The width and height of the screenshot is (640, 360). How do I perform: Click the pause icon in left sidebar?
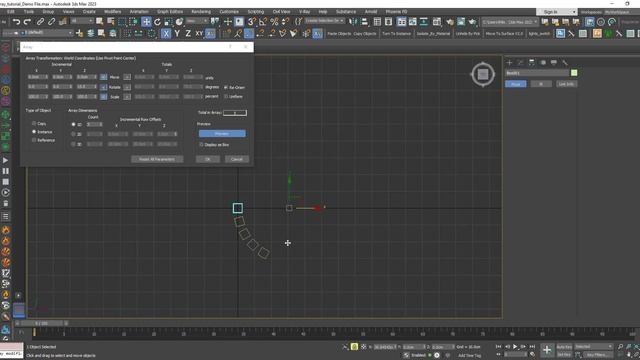click(5, 171)
